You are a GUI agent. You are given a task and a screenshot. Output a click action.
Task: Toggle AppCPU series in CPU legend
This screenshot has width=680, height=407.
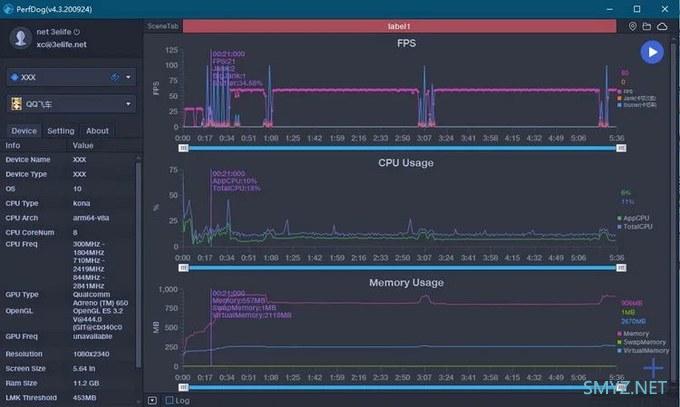tap(633, 218)
